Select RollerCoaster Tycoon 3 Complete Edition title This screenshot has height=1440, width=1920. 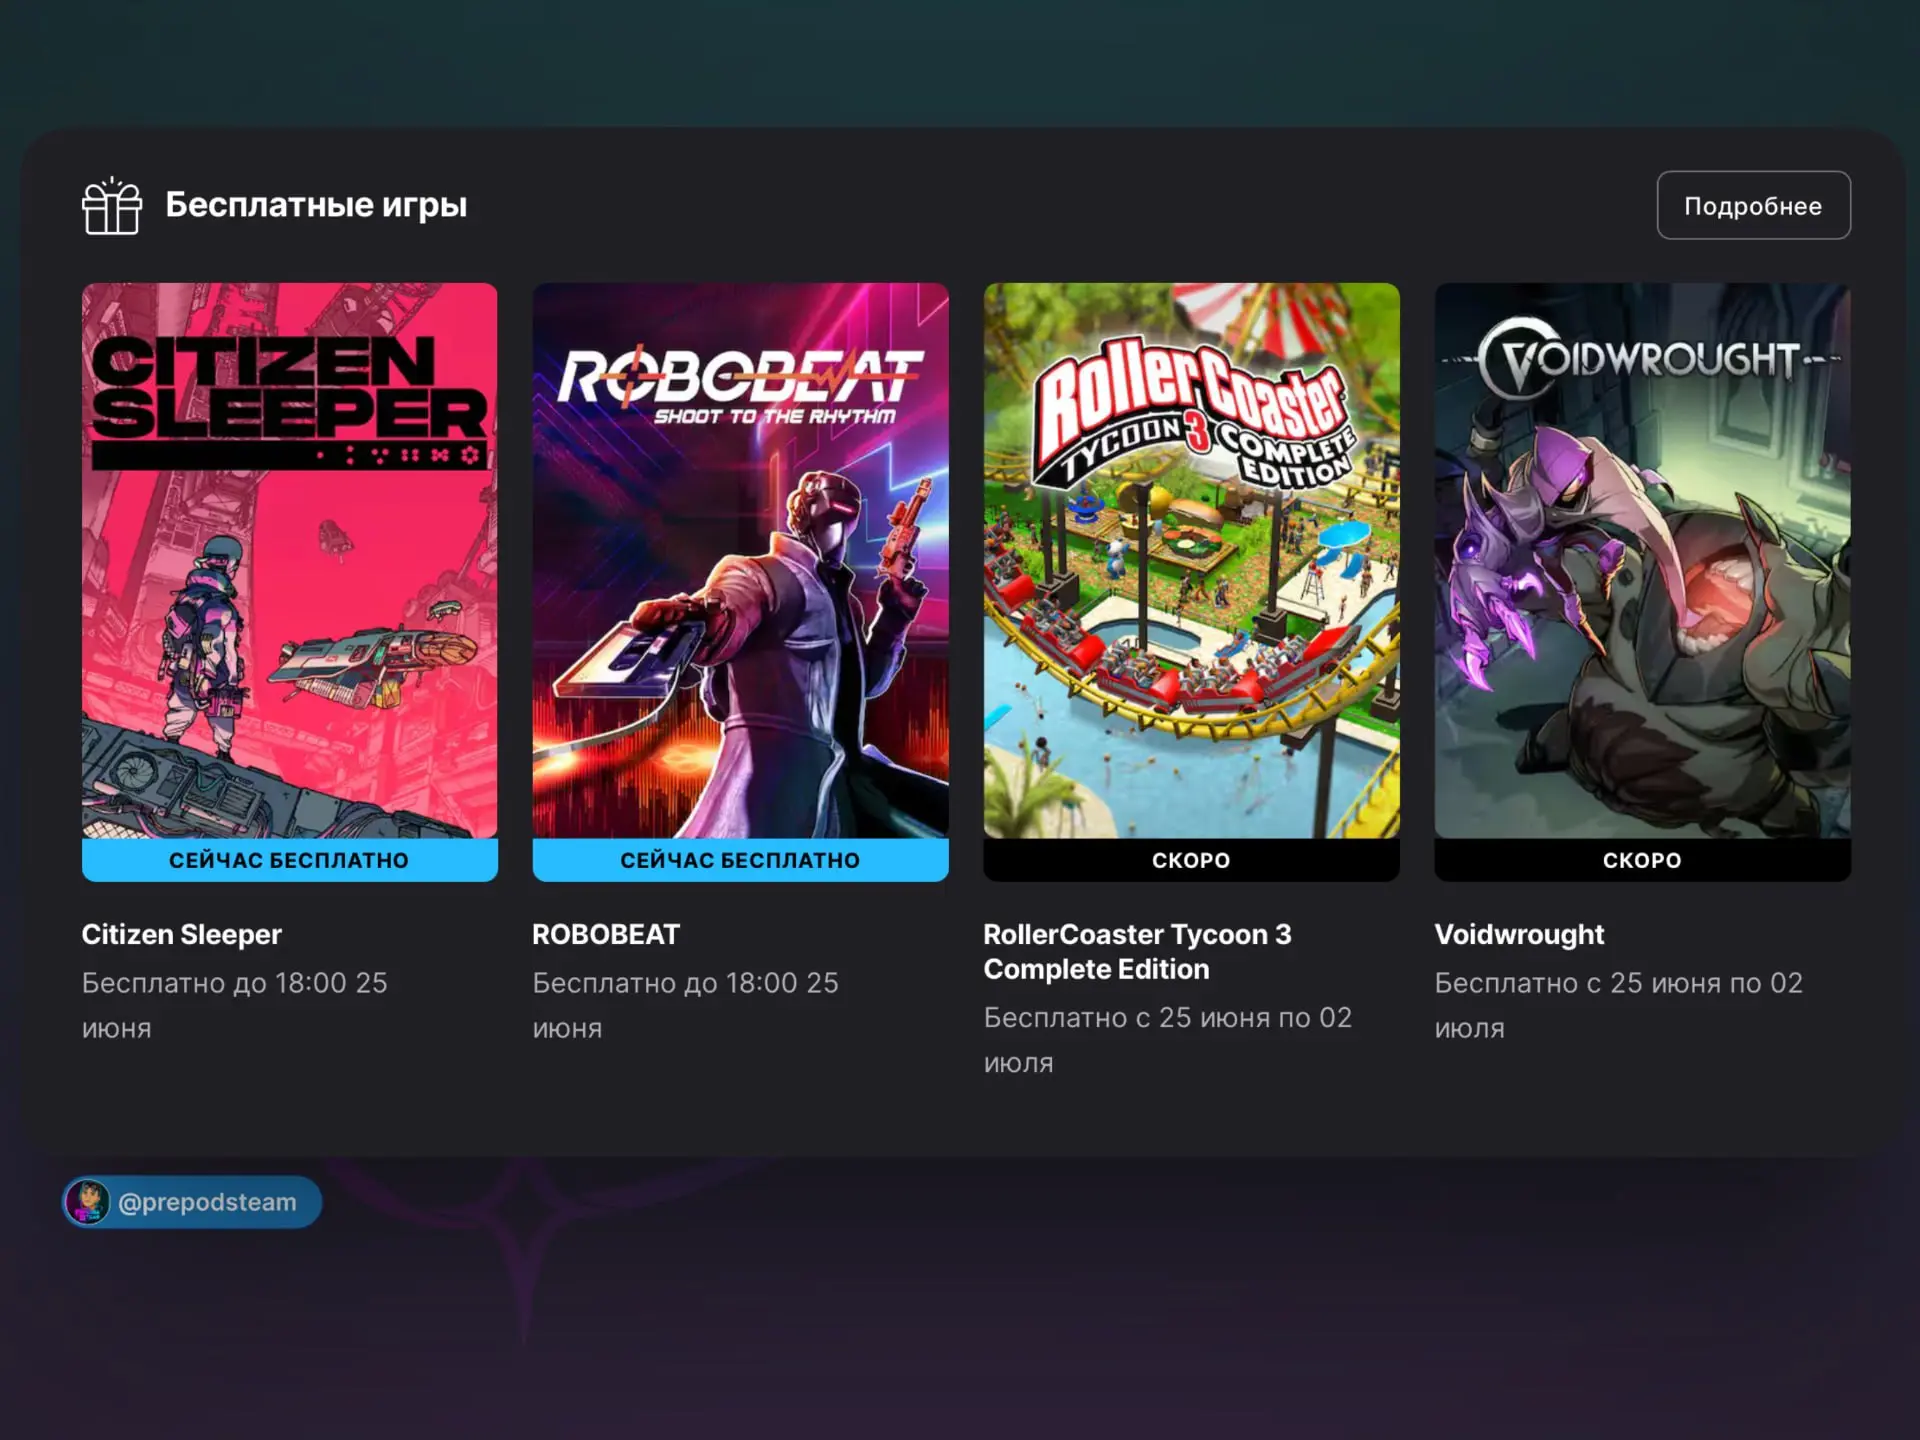pyautogui.click(x=1137, y=951)
